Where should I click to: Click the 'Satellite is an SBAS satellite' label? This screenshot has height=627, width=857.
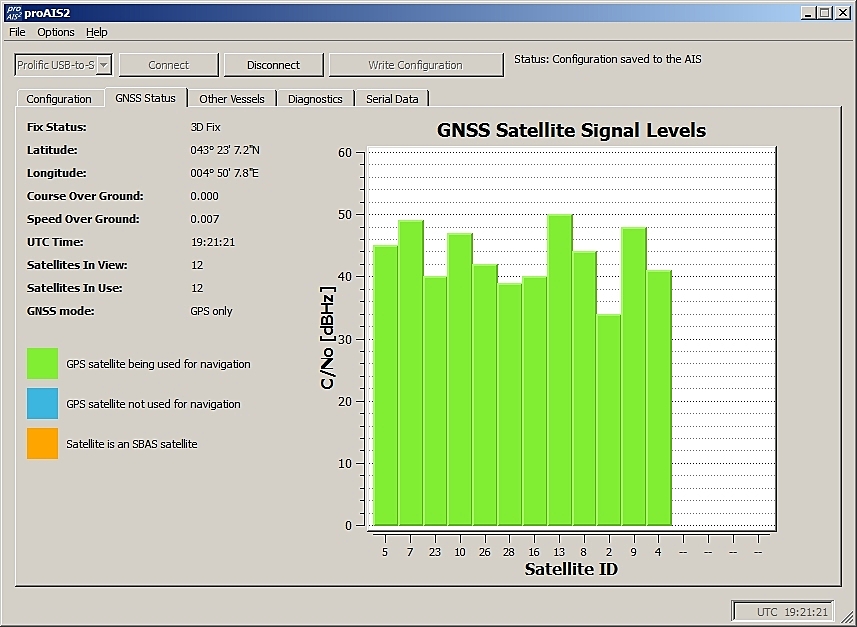pyautogui.click(x=132, y=444)
